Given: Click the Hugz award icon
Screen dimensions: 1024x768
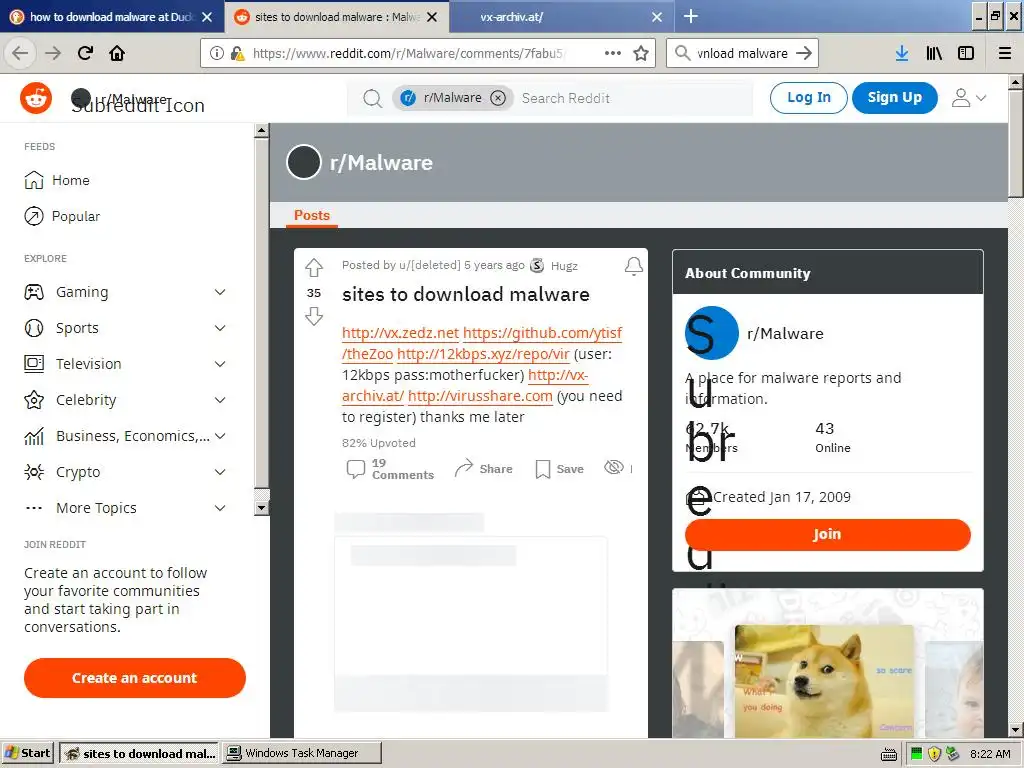Looking at the screenshot, I should click(x=537, y=265).
